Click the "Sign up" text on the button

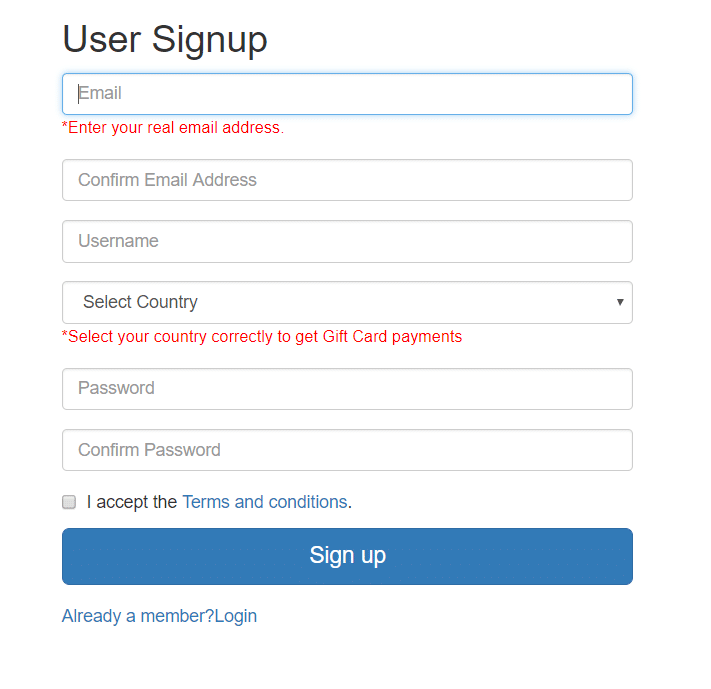pos(347,556)
